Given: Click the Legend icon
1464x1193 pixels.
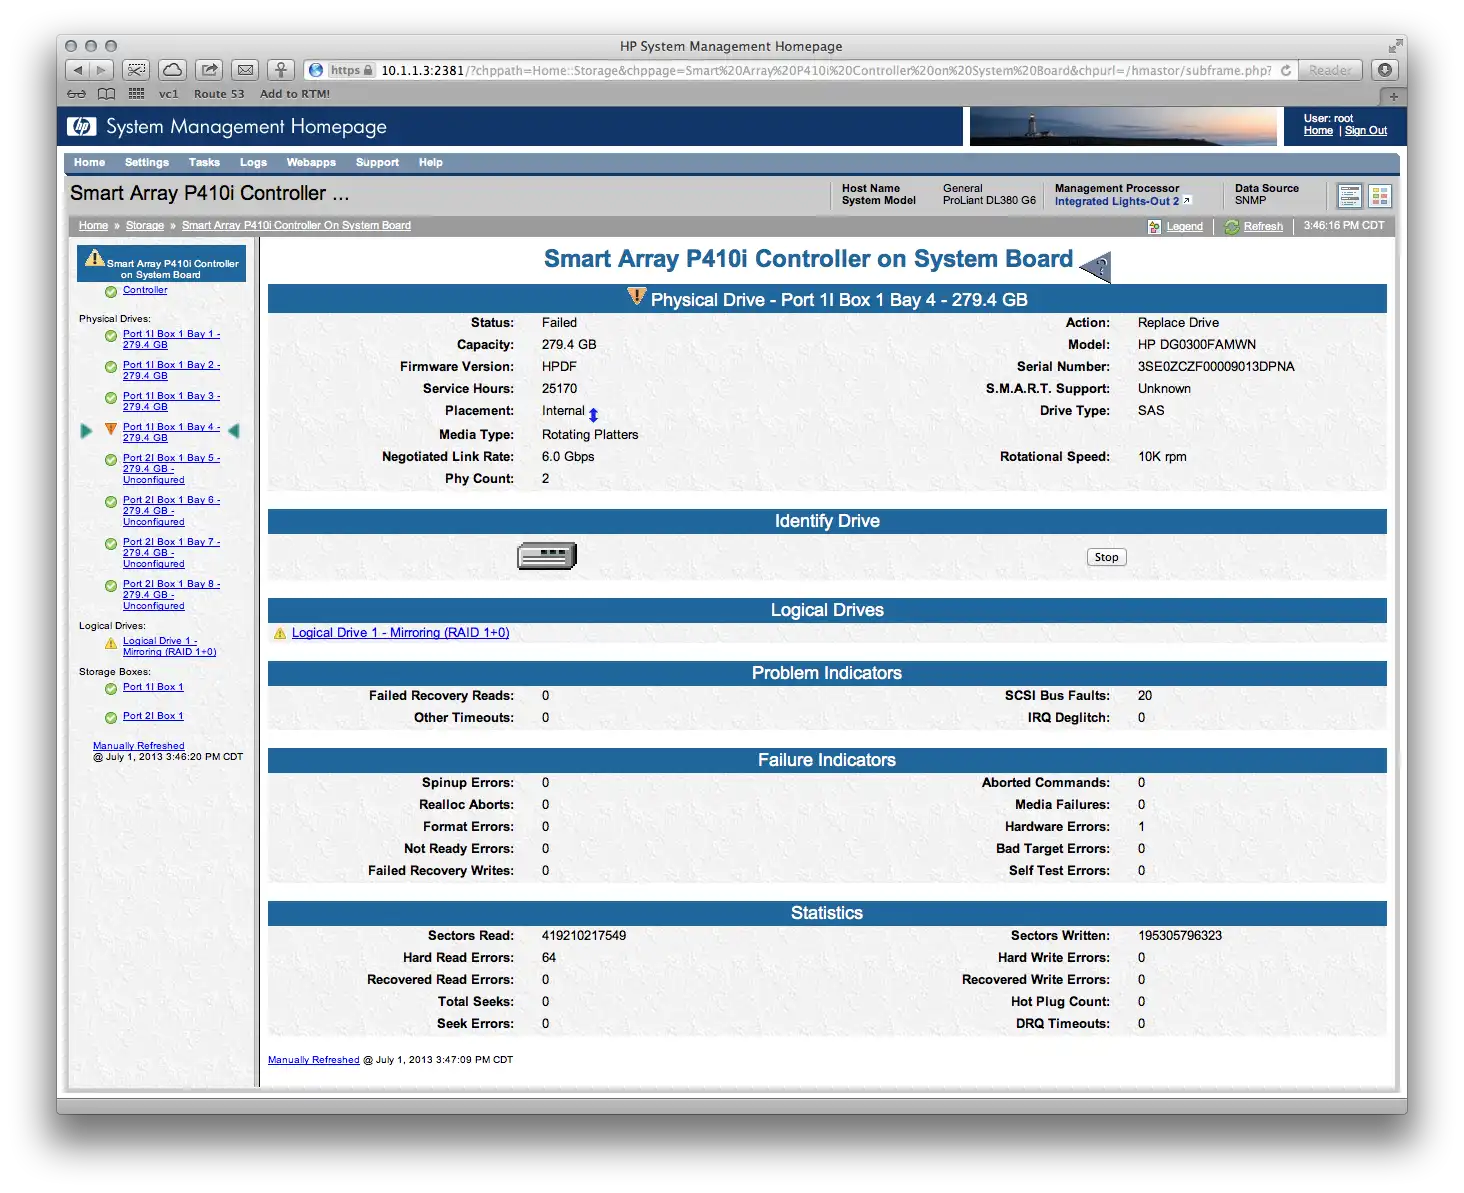Looking at the screenshot, I should pos(1154,227).
